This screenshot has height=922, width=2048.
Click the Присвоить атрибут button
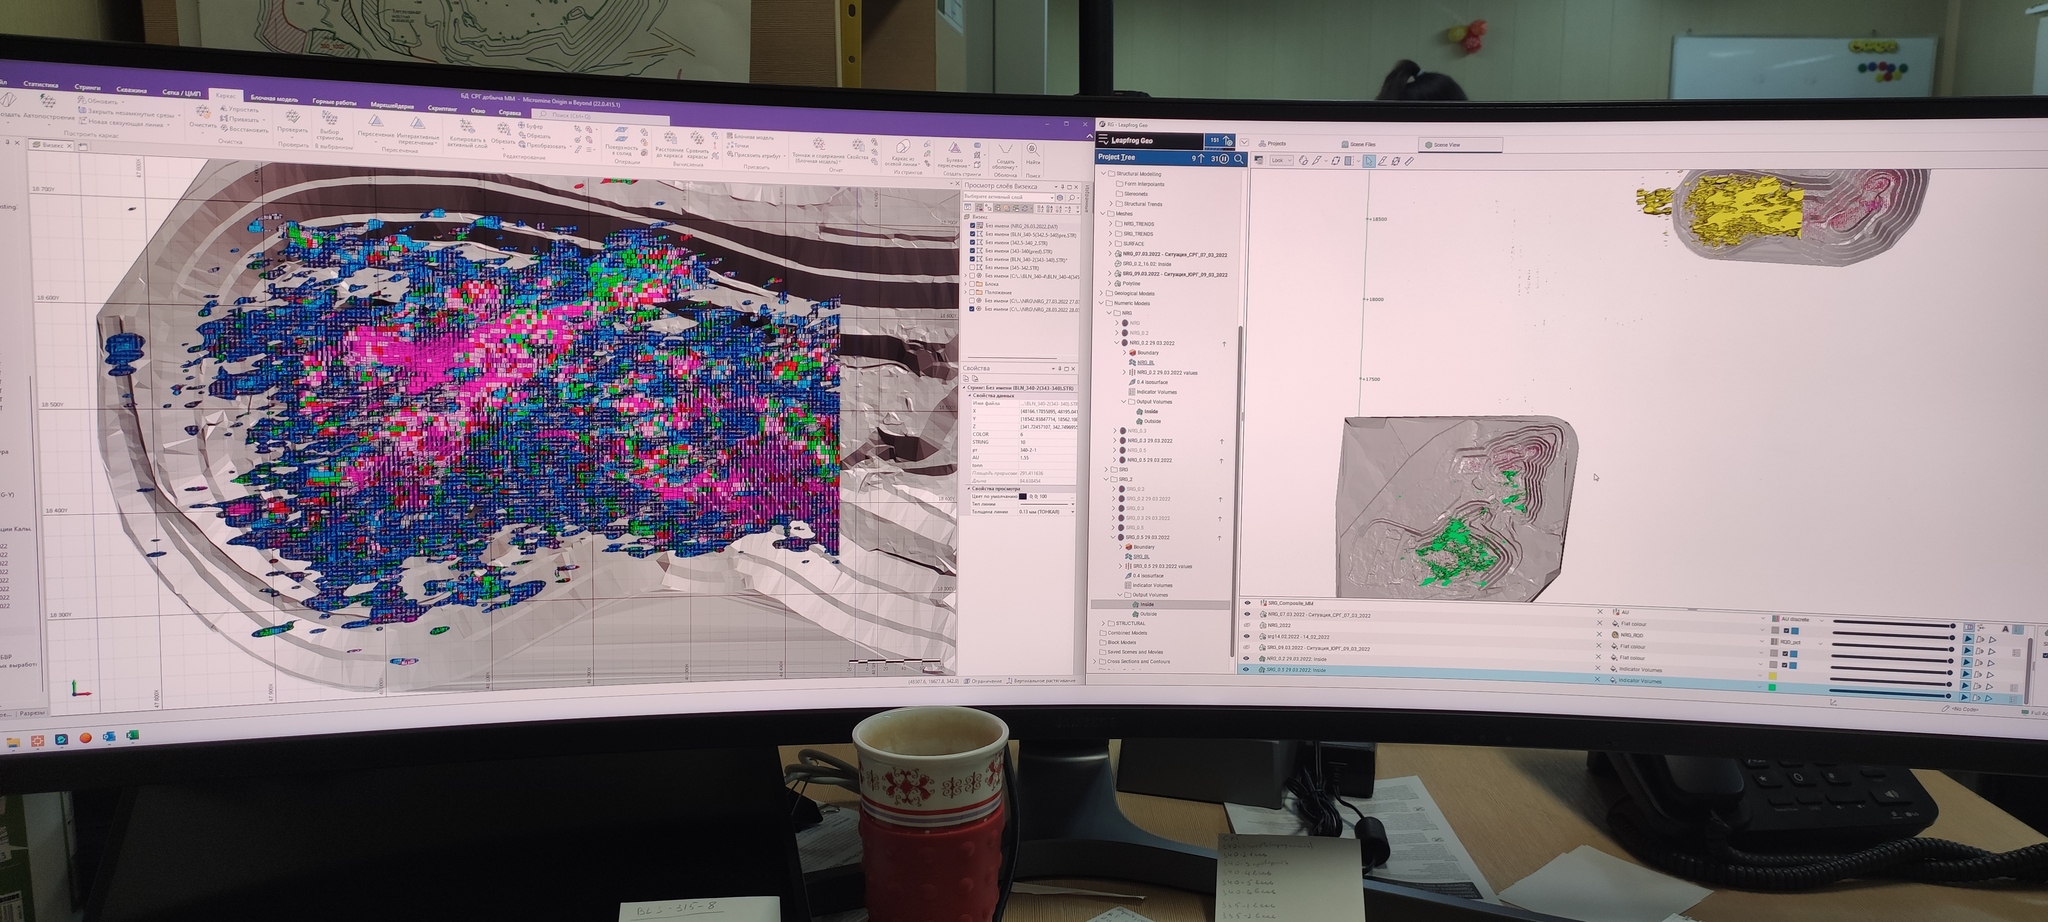point(755,155)
